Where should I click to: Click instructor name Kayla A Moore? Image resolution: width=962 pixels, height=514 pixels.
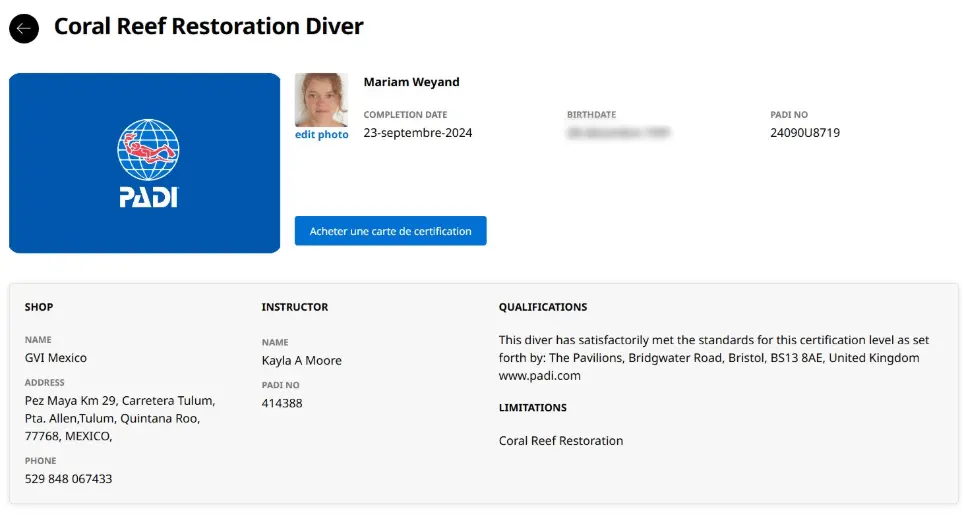coord(301,361)
